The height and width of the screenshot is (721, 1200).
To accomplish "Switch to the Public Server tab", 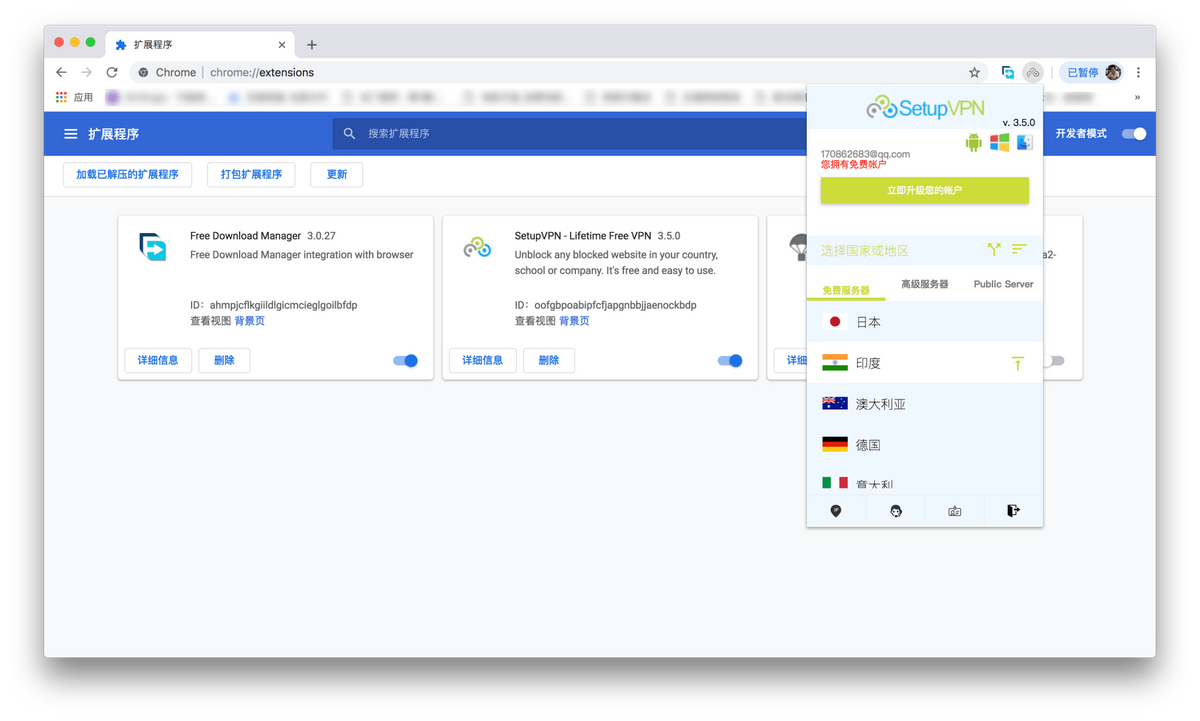I will point(1003,285).
